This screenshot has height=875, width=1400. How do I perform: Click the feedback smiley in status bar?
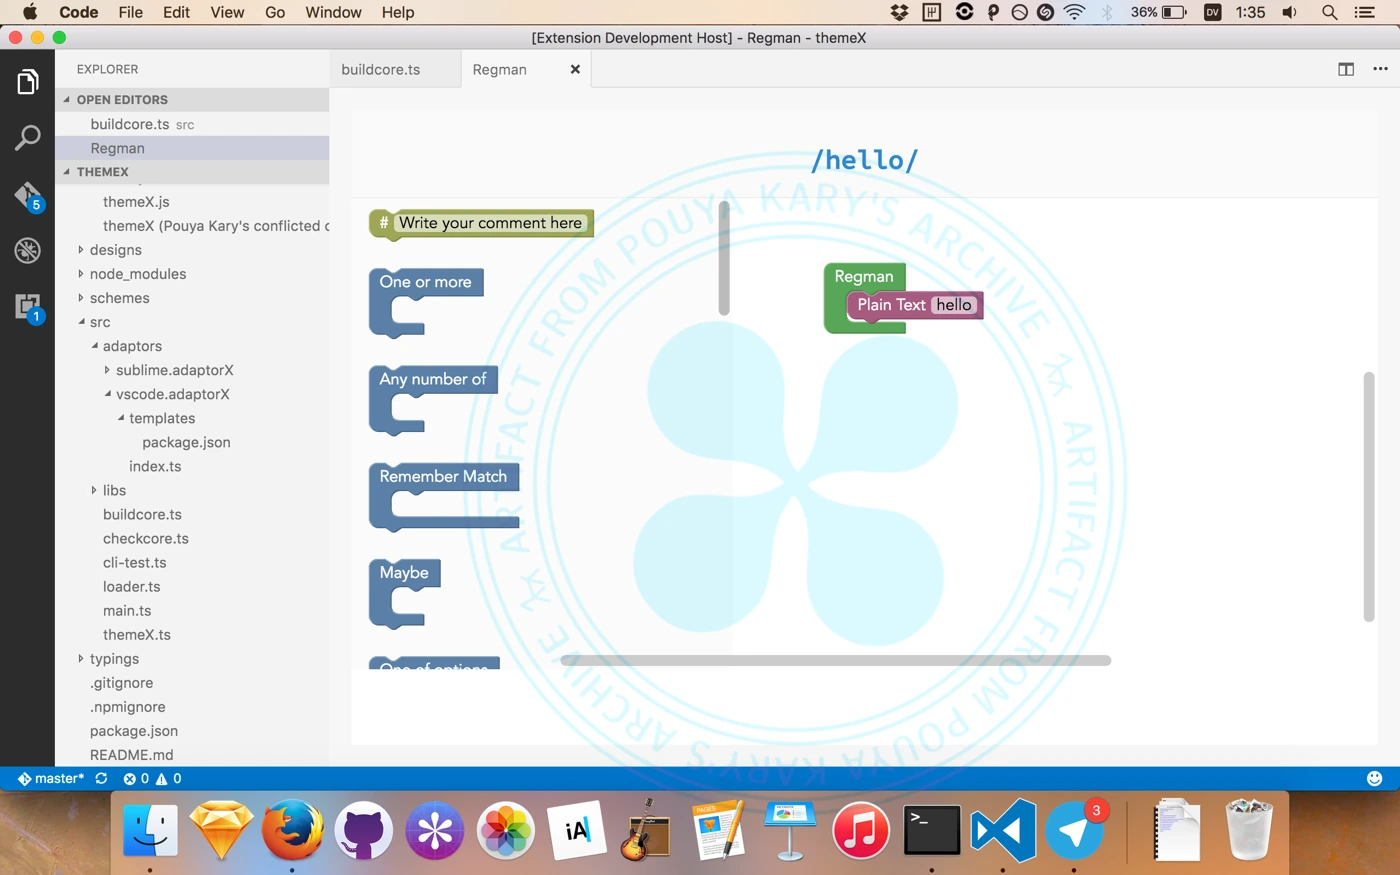pos(1374,778)
